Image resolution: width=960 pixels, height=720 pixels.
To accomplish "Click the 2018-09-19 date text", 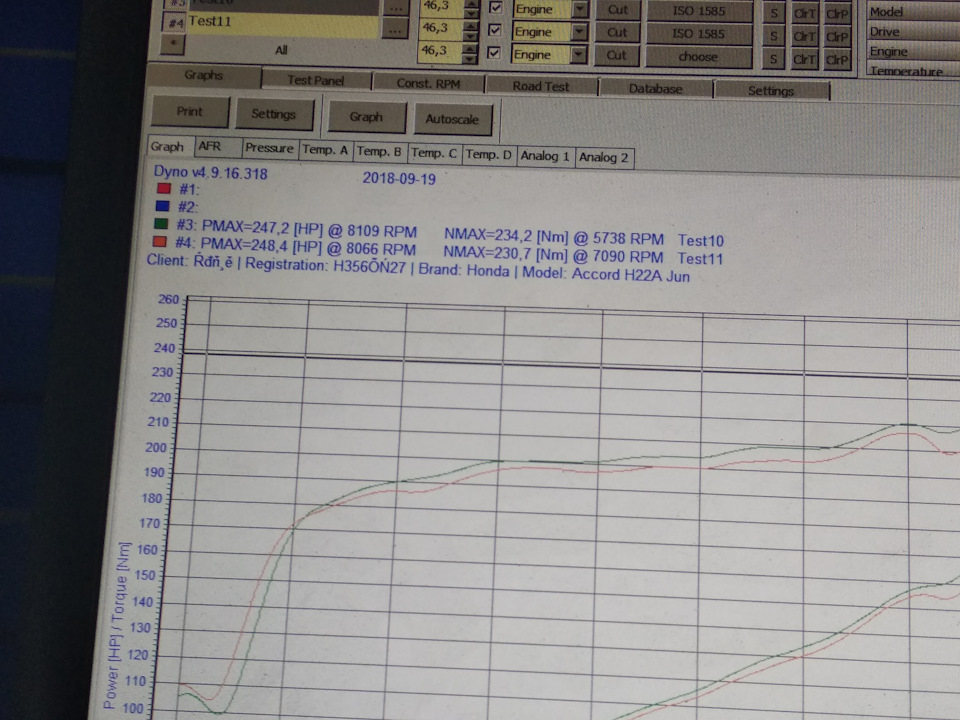I will tap(399, 179).
